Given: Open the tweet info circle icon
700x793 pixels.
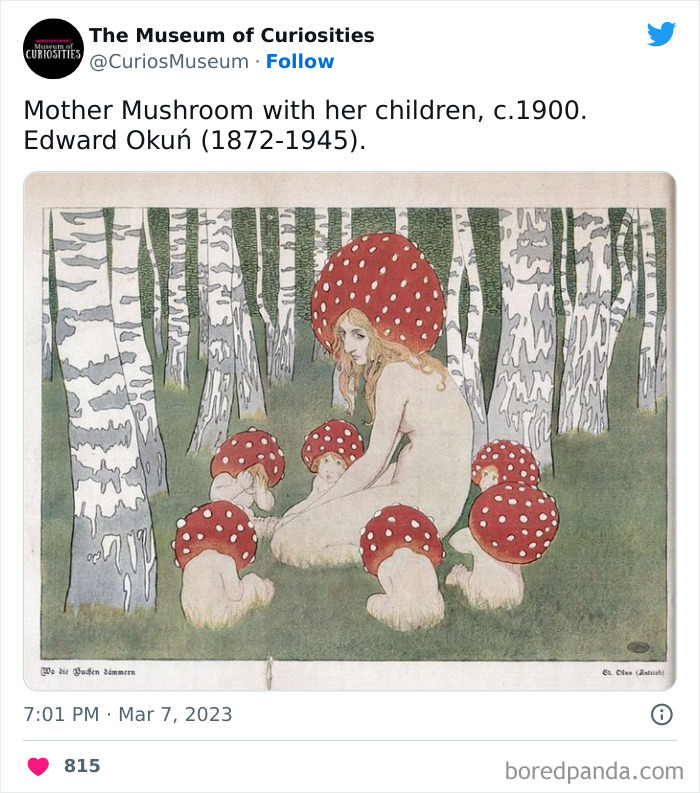Looking at the screenshot, I should pyautogui.click(x=661, y=714).
